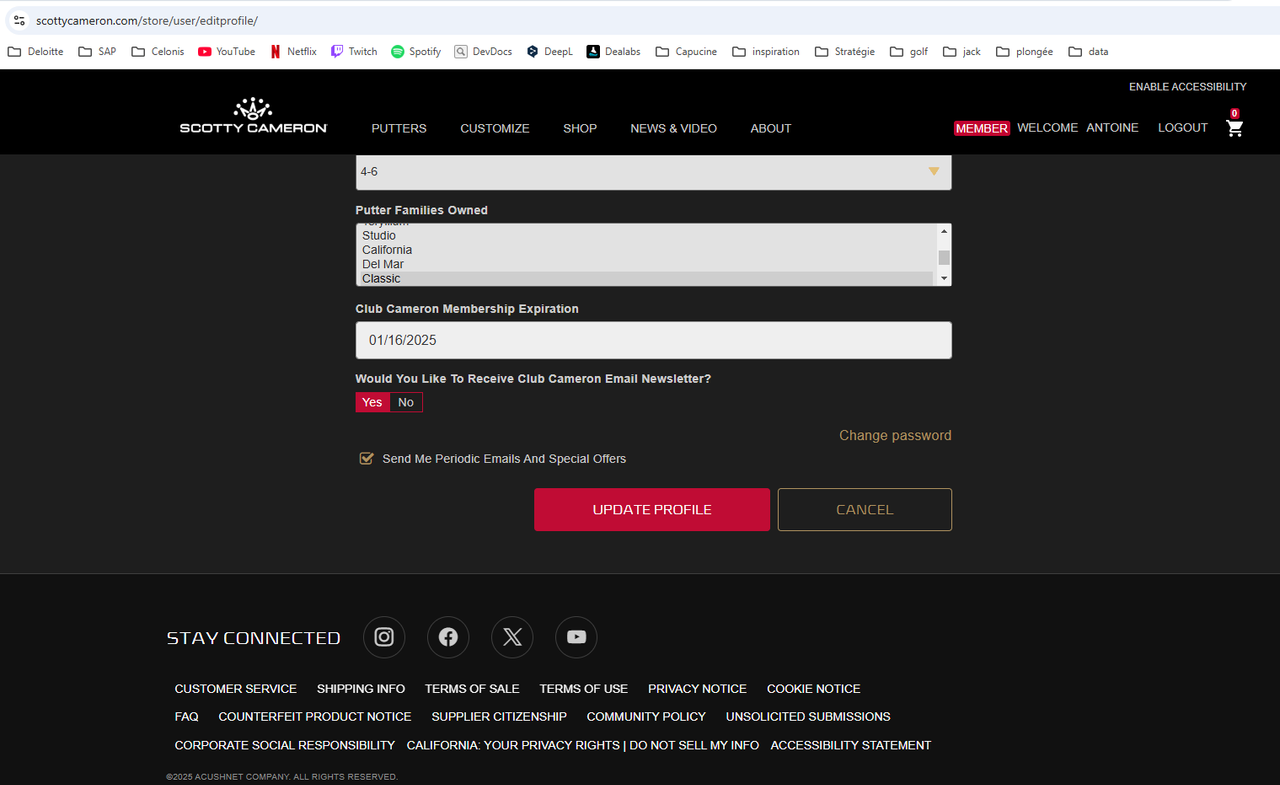Open the plongée bookmark folder
The height and width of the screenshot is (785, 1280).
coord(1025,51)
